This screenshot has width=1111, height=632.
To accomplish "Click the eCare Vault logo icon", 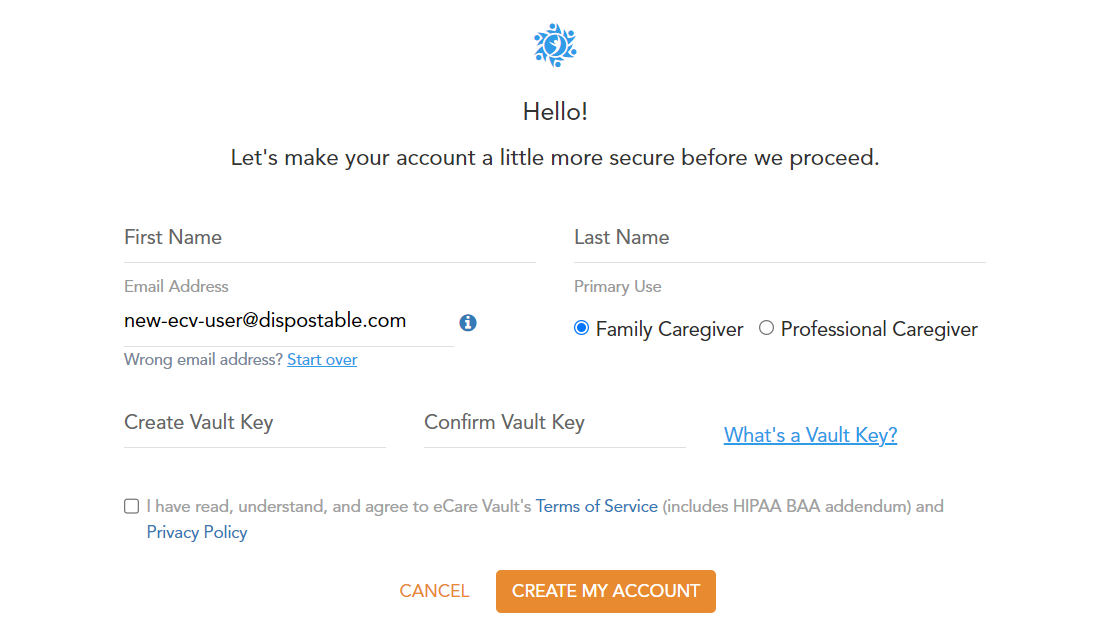I will [x=555, y=45].
